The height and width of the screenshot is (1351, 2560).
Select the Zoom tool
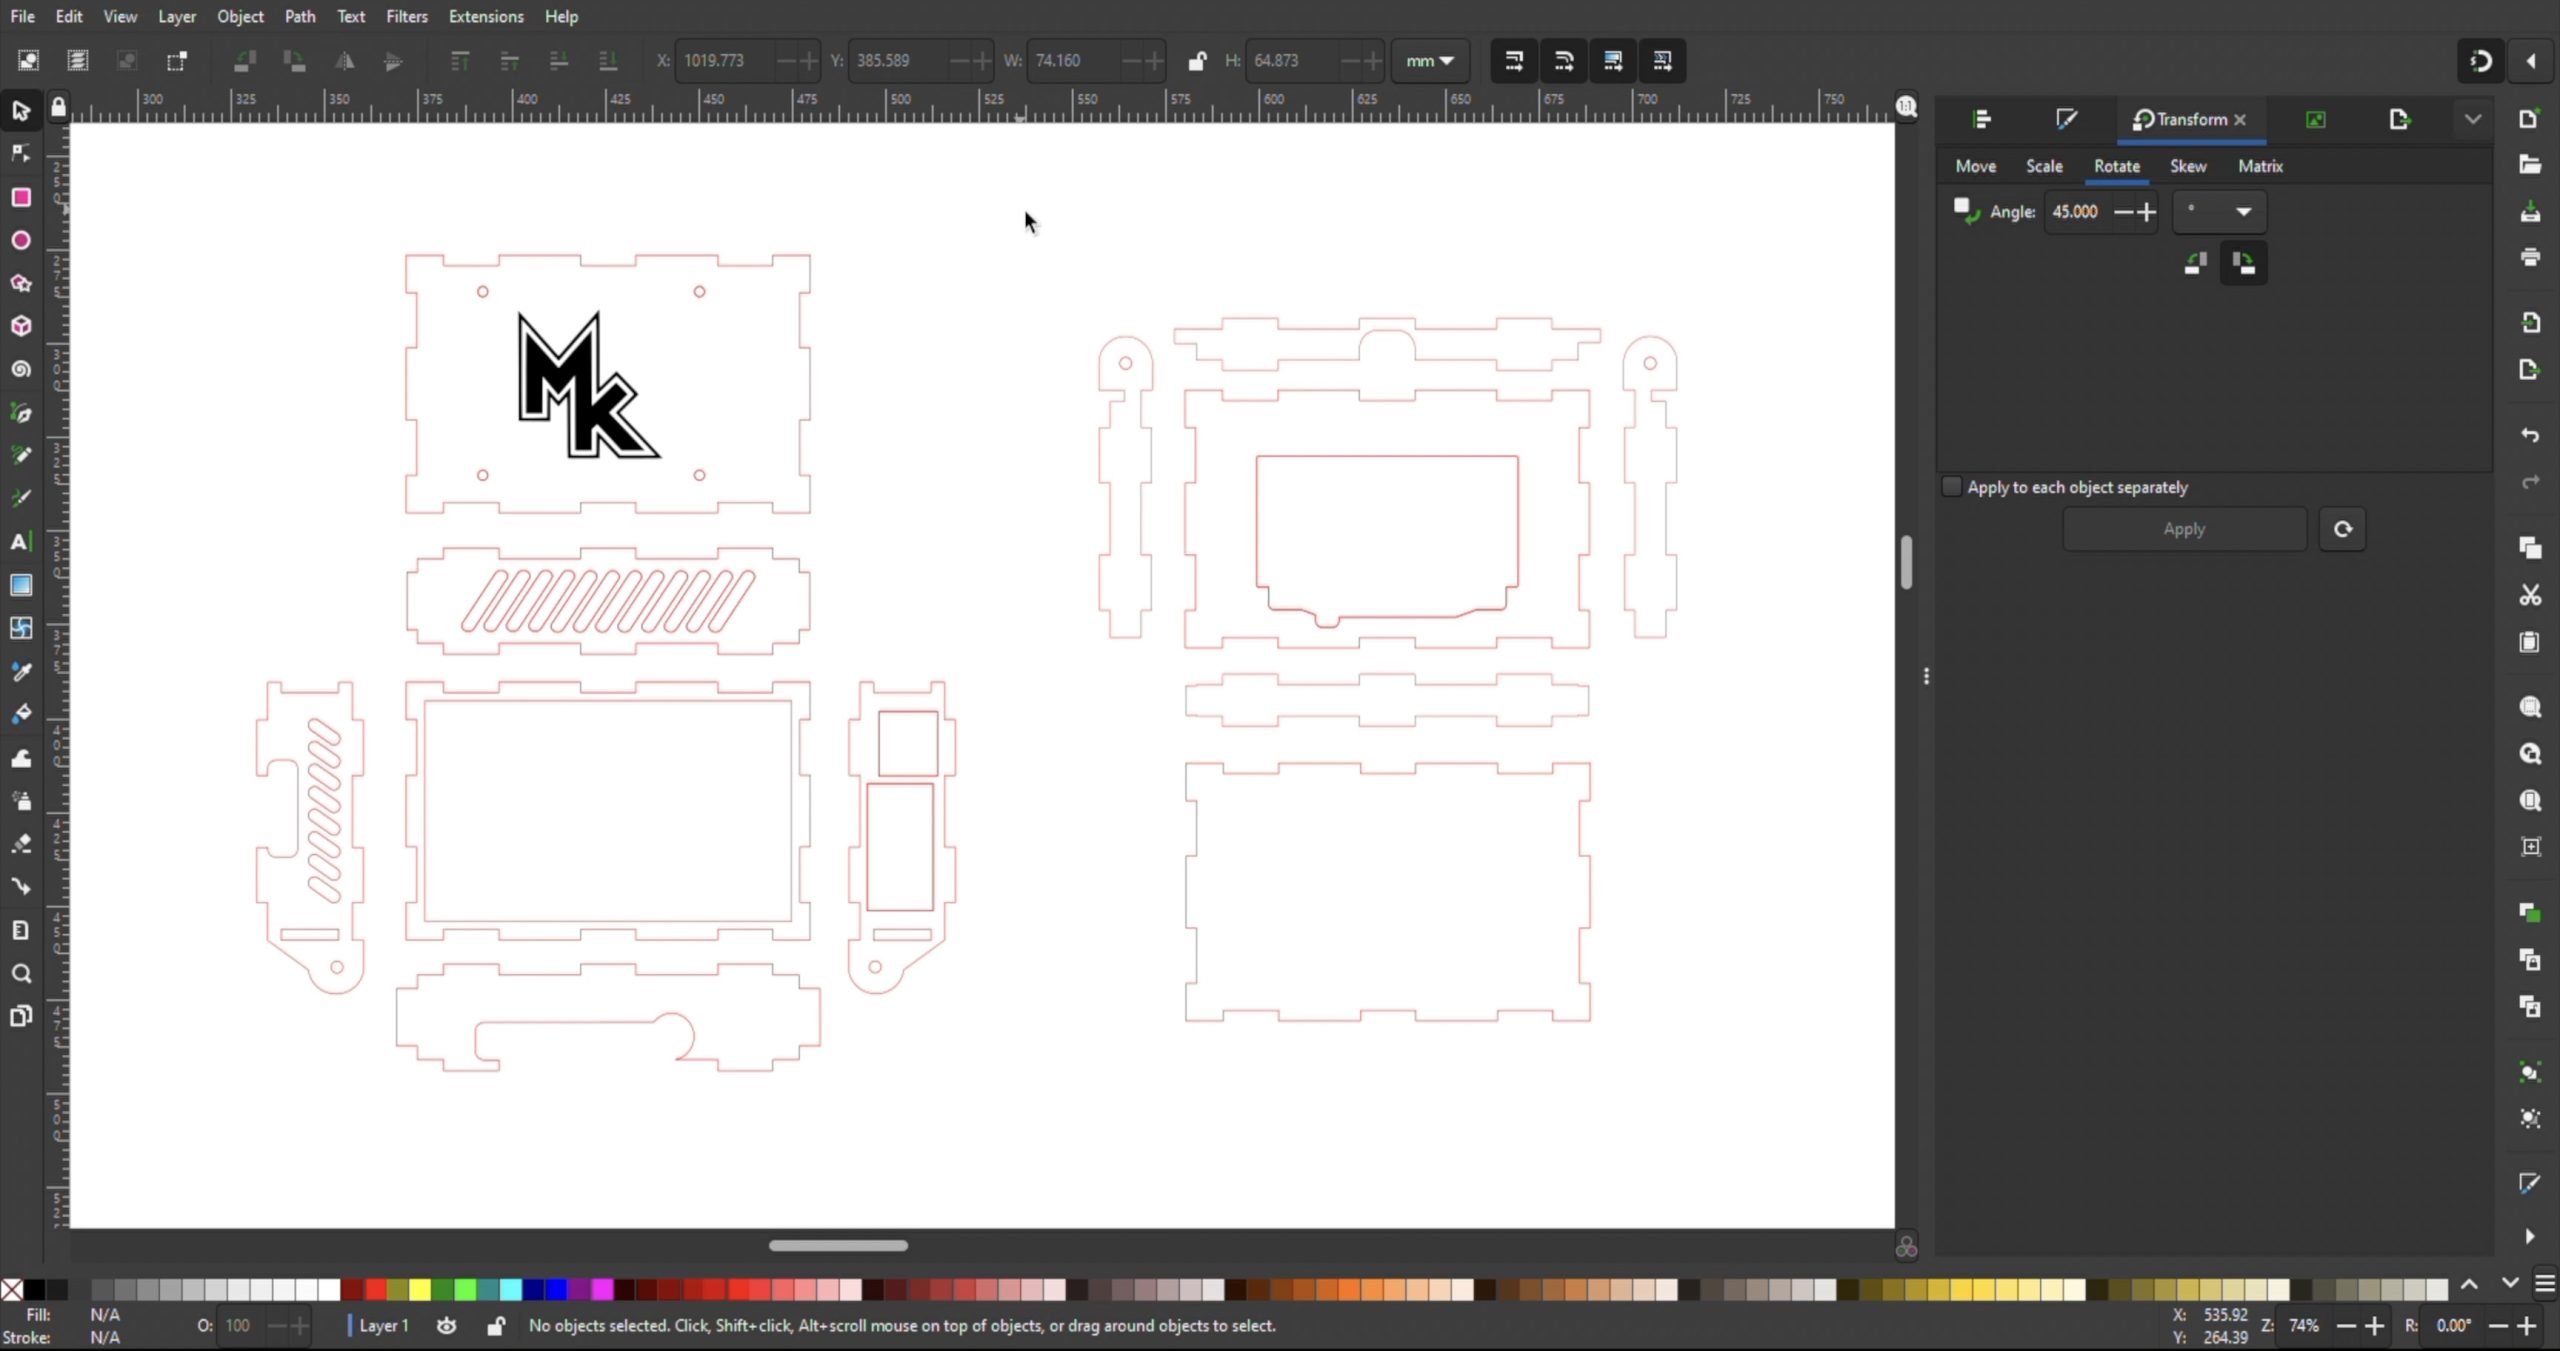coord(21,973)
